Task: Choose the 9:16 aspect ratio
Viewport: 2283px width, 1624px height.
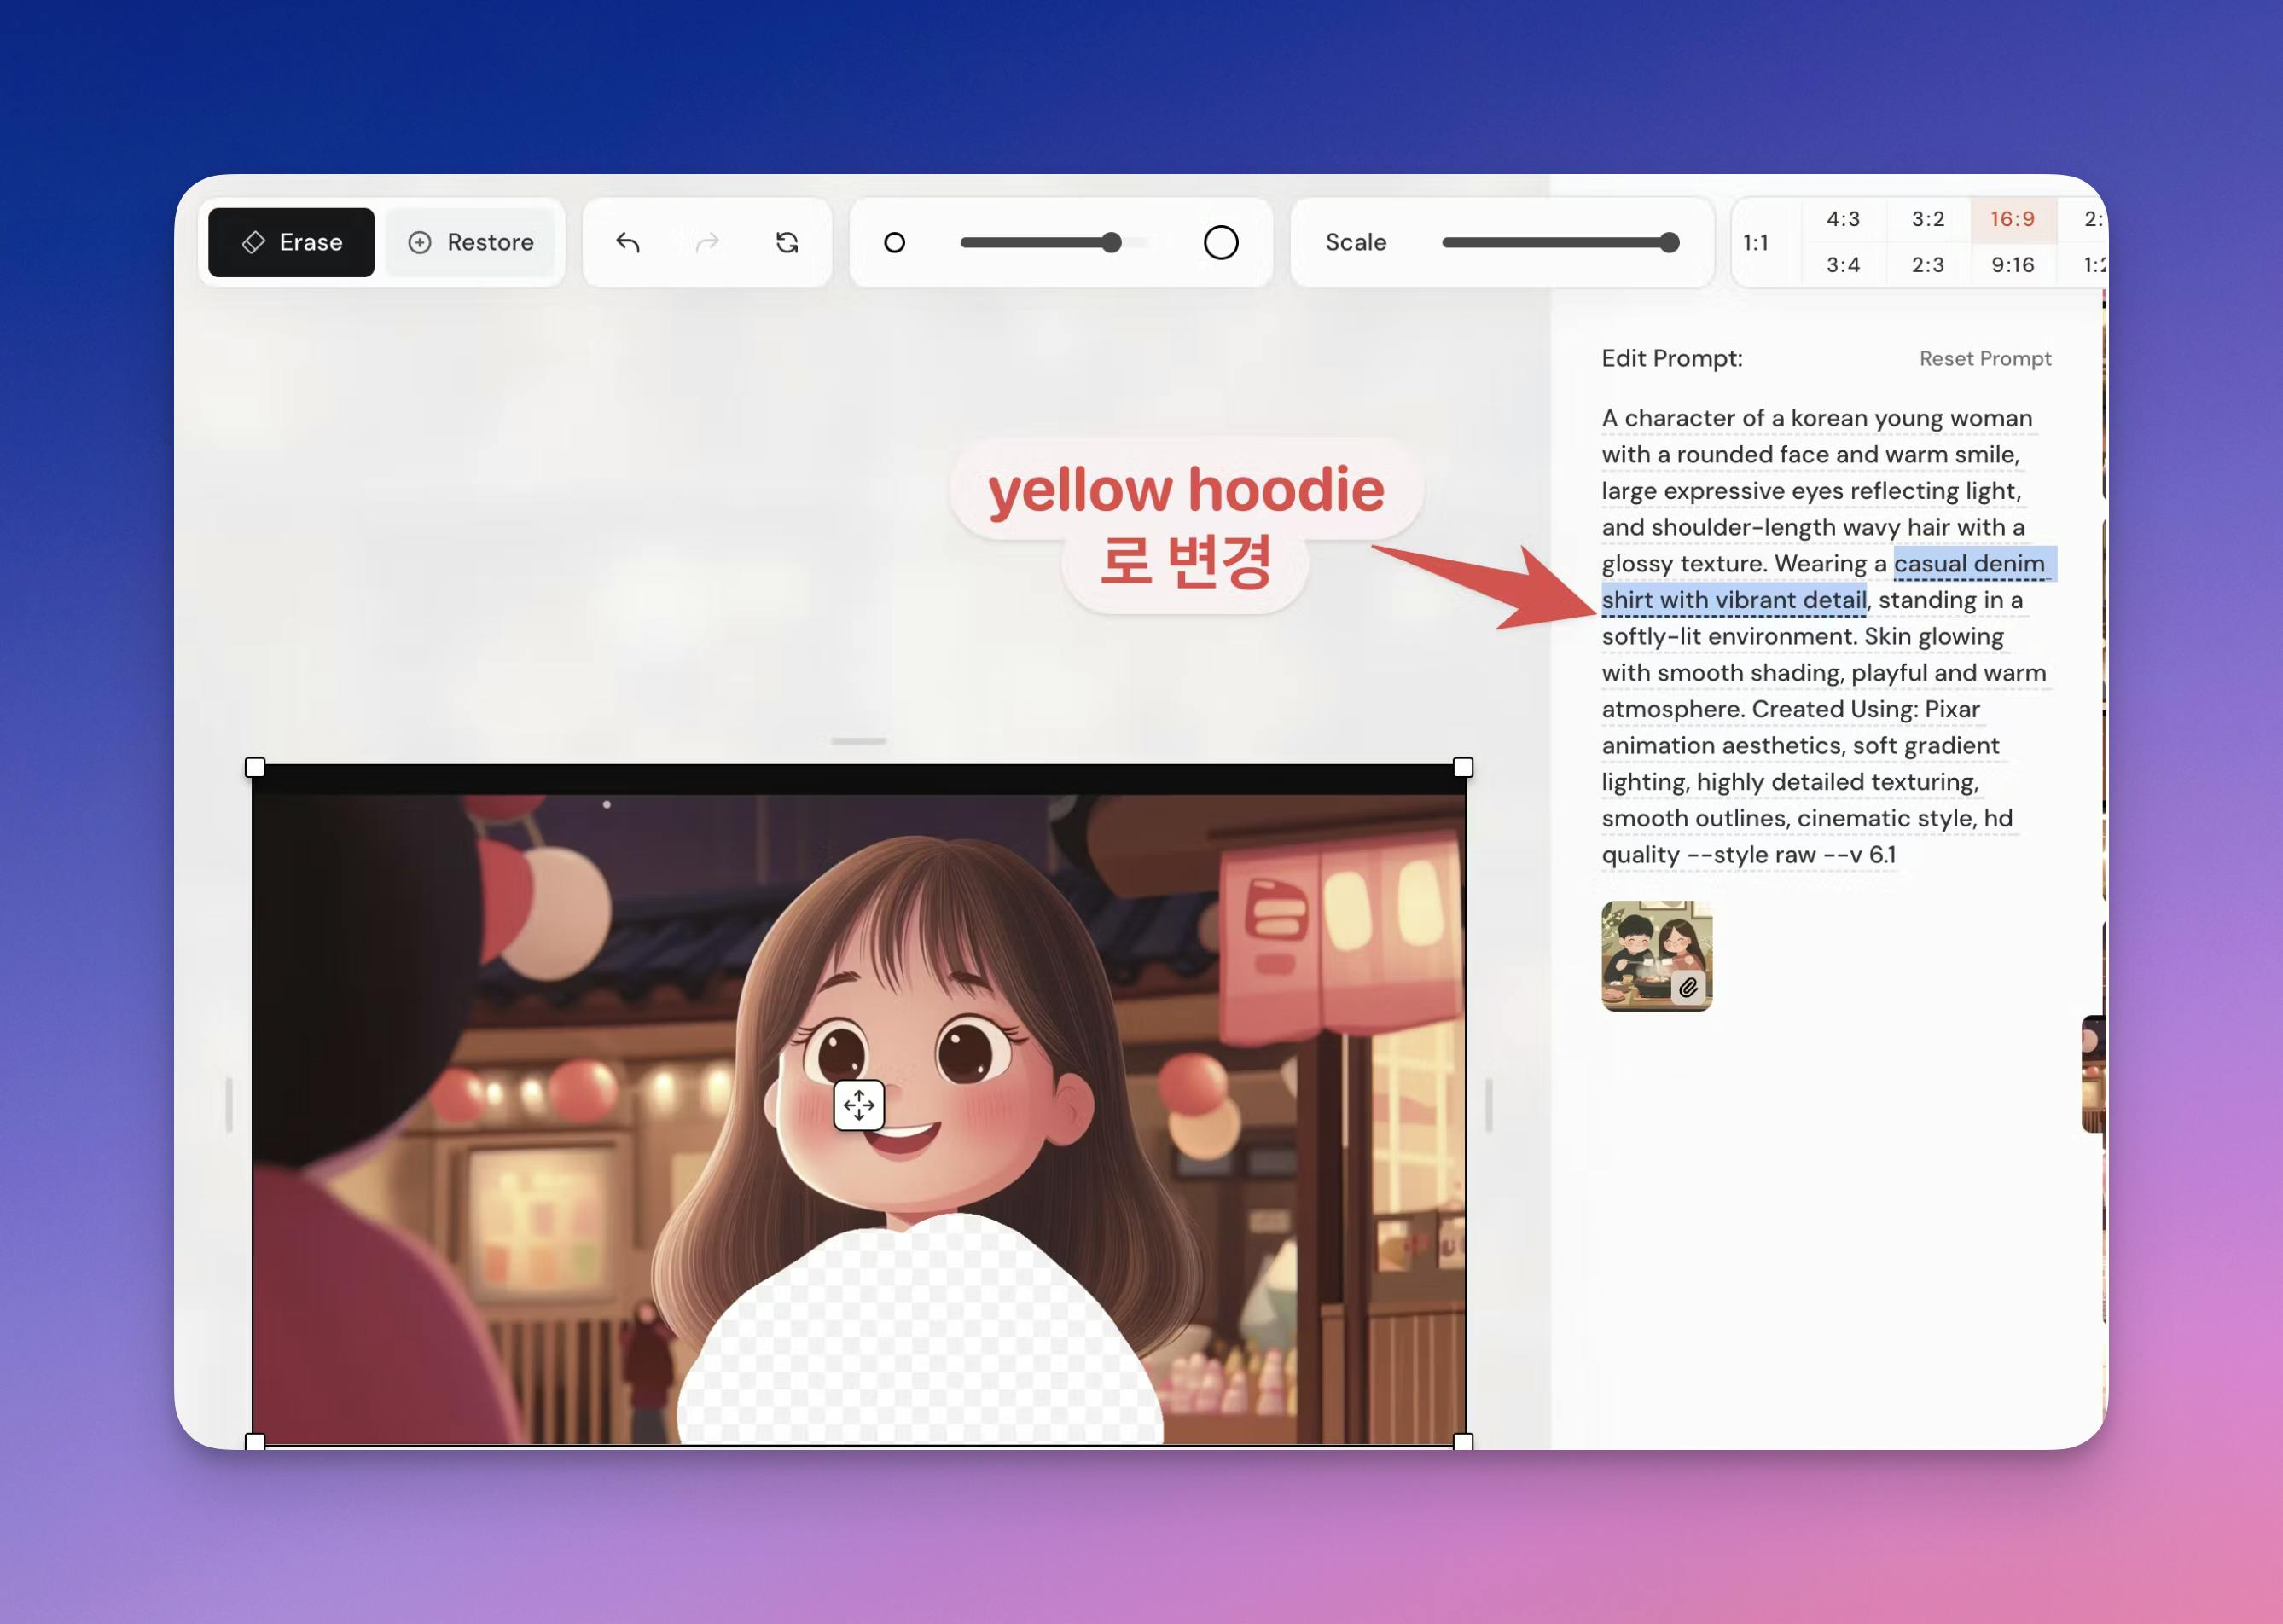Action: tap(2012, 265)
